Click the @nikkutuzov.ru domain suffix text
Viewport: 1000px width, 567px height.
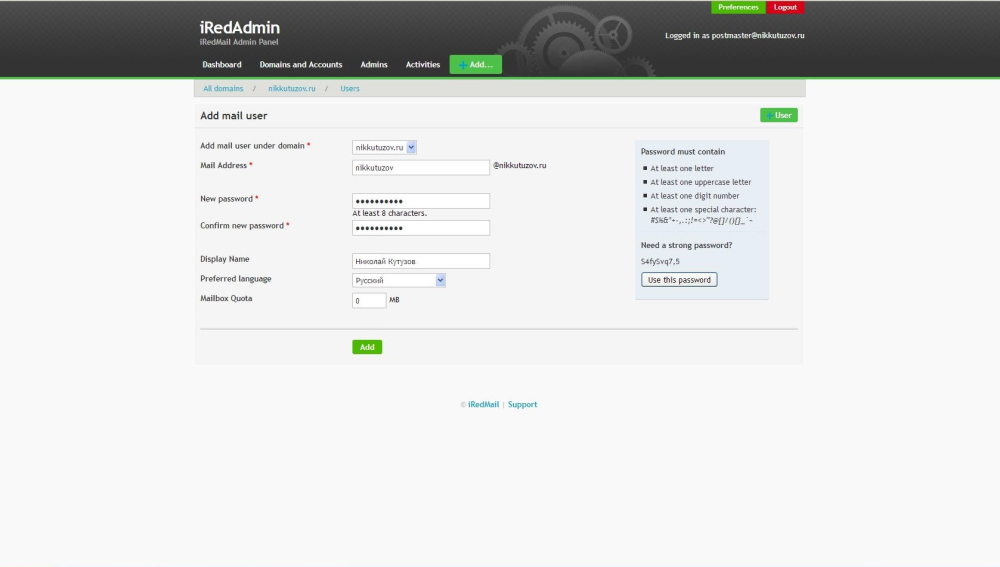pos(519,165)
